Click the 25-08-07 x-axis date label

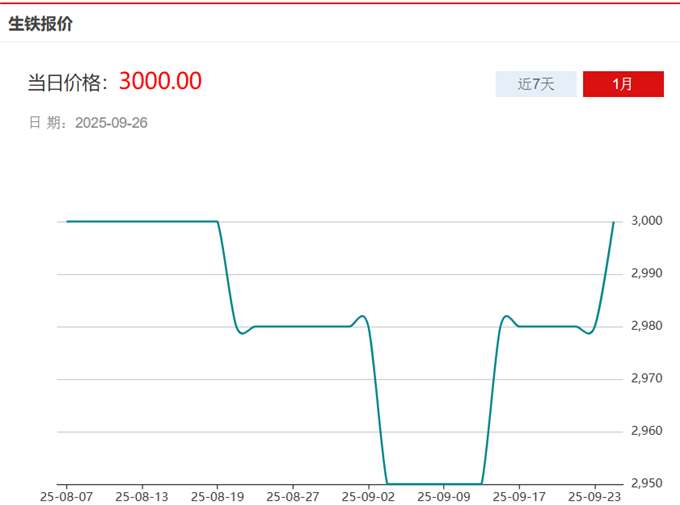67,495
